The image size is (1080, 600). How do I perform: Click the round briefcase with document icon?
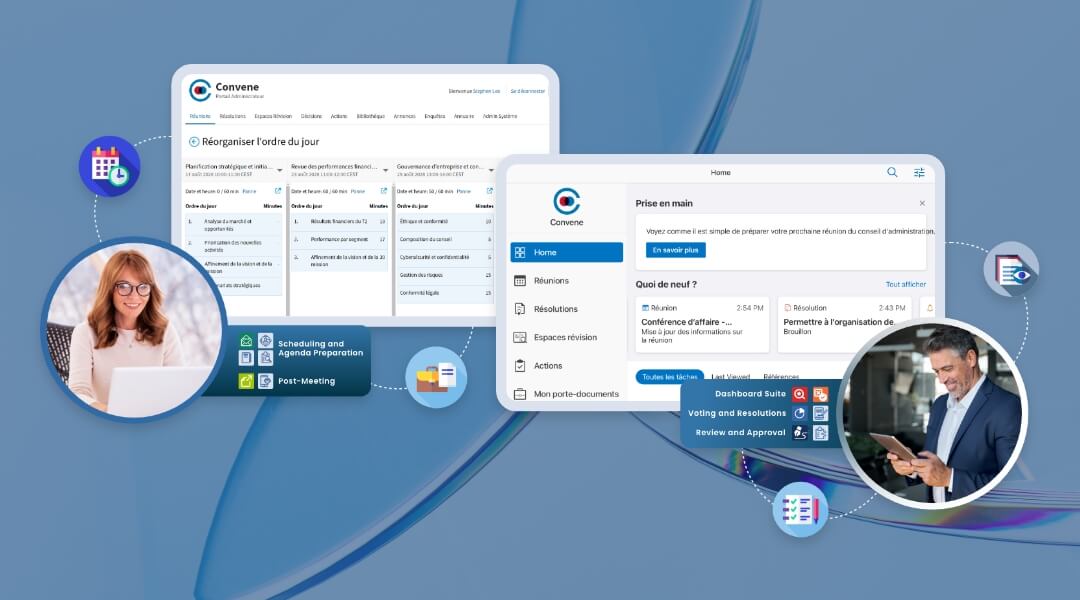pyautogui.click(x=436, y=377)
